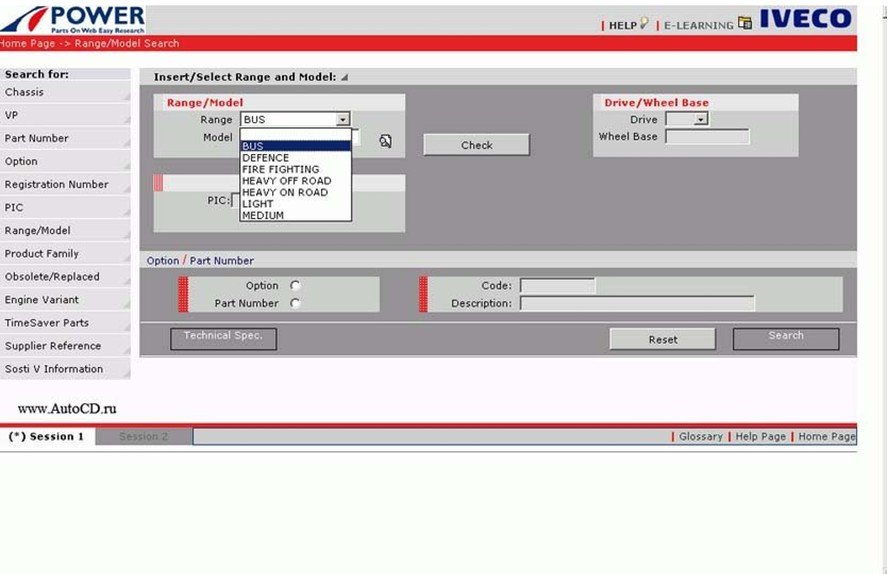889x574 pixels.
Task: Select the Option radio button
Action: click(295, 286)
